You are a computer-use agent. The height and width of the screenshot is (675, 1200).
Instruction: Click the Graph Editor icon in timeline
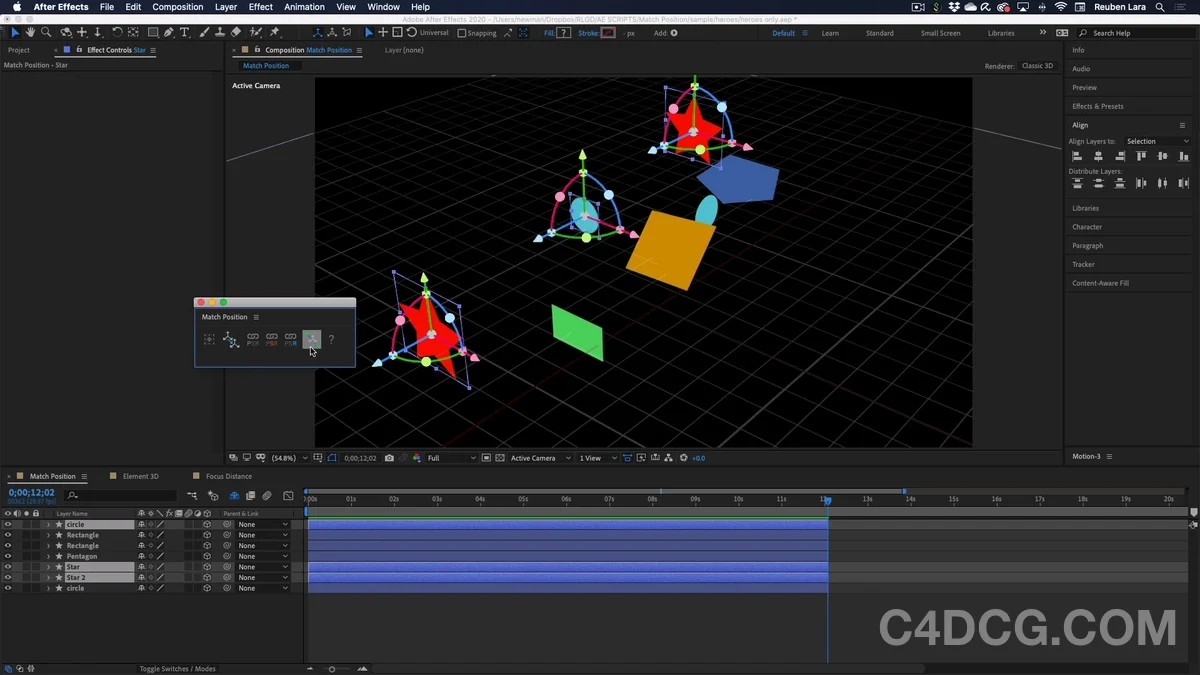coord(289,496)
